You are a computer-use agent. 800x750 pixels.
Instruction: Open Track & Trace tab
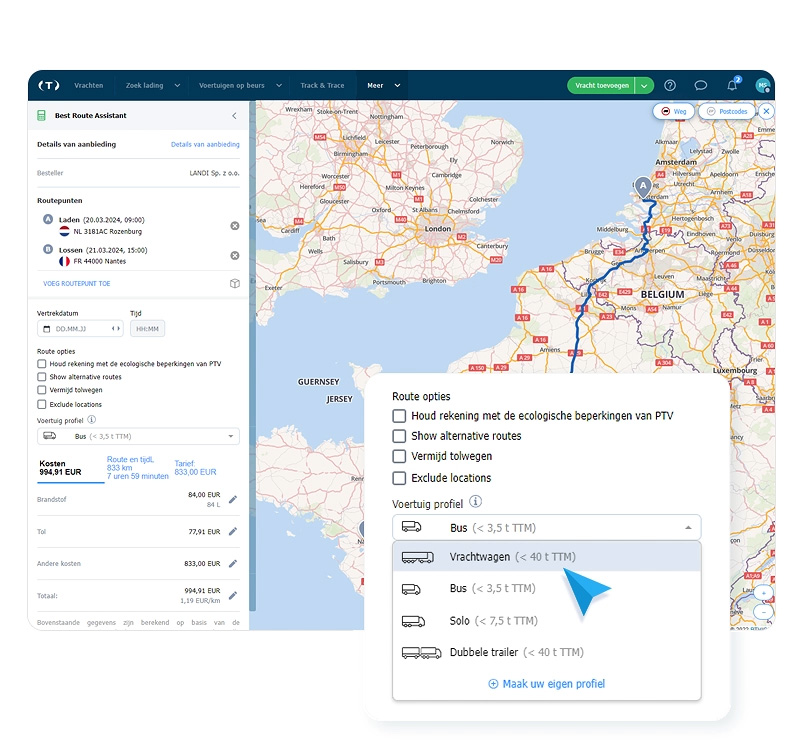pos(322,85)
